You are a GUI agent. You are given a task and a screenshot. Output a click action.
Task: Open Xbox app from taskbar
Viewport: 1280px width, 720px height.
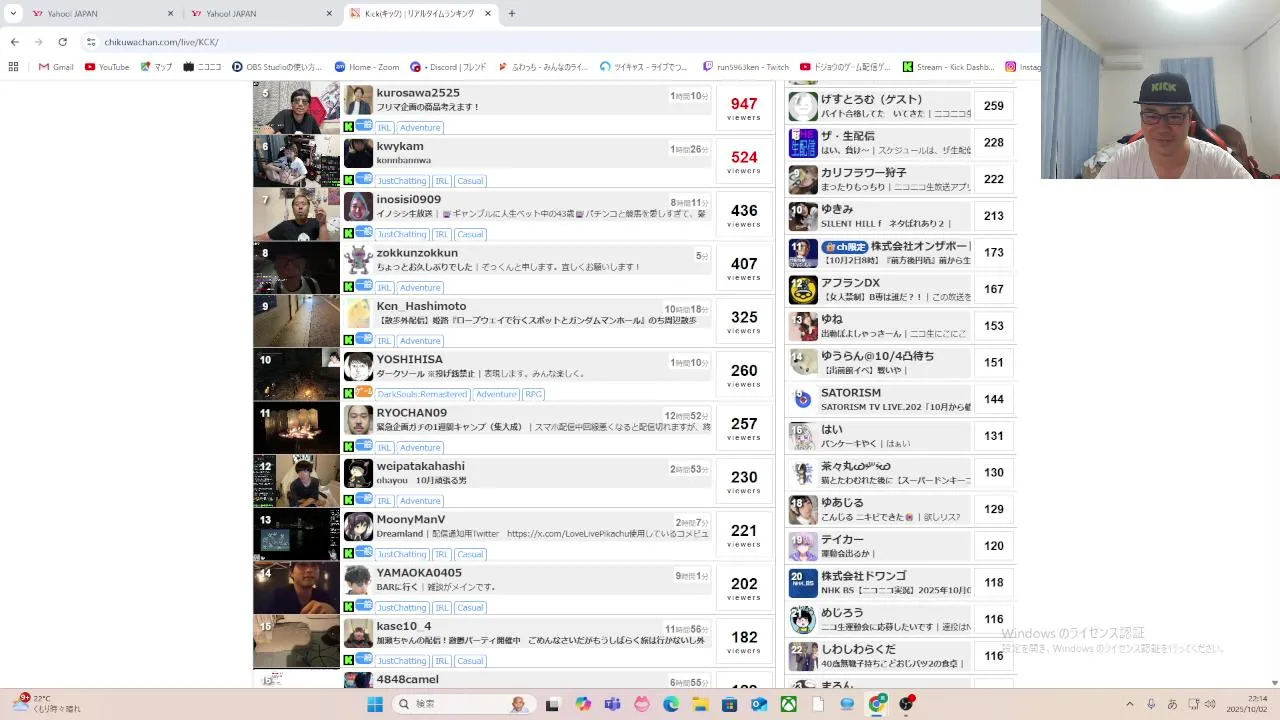[x=788, y=704]
